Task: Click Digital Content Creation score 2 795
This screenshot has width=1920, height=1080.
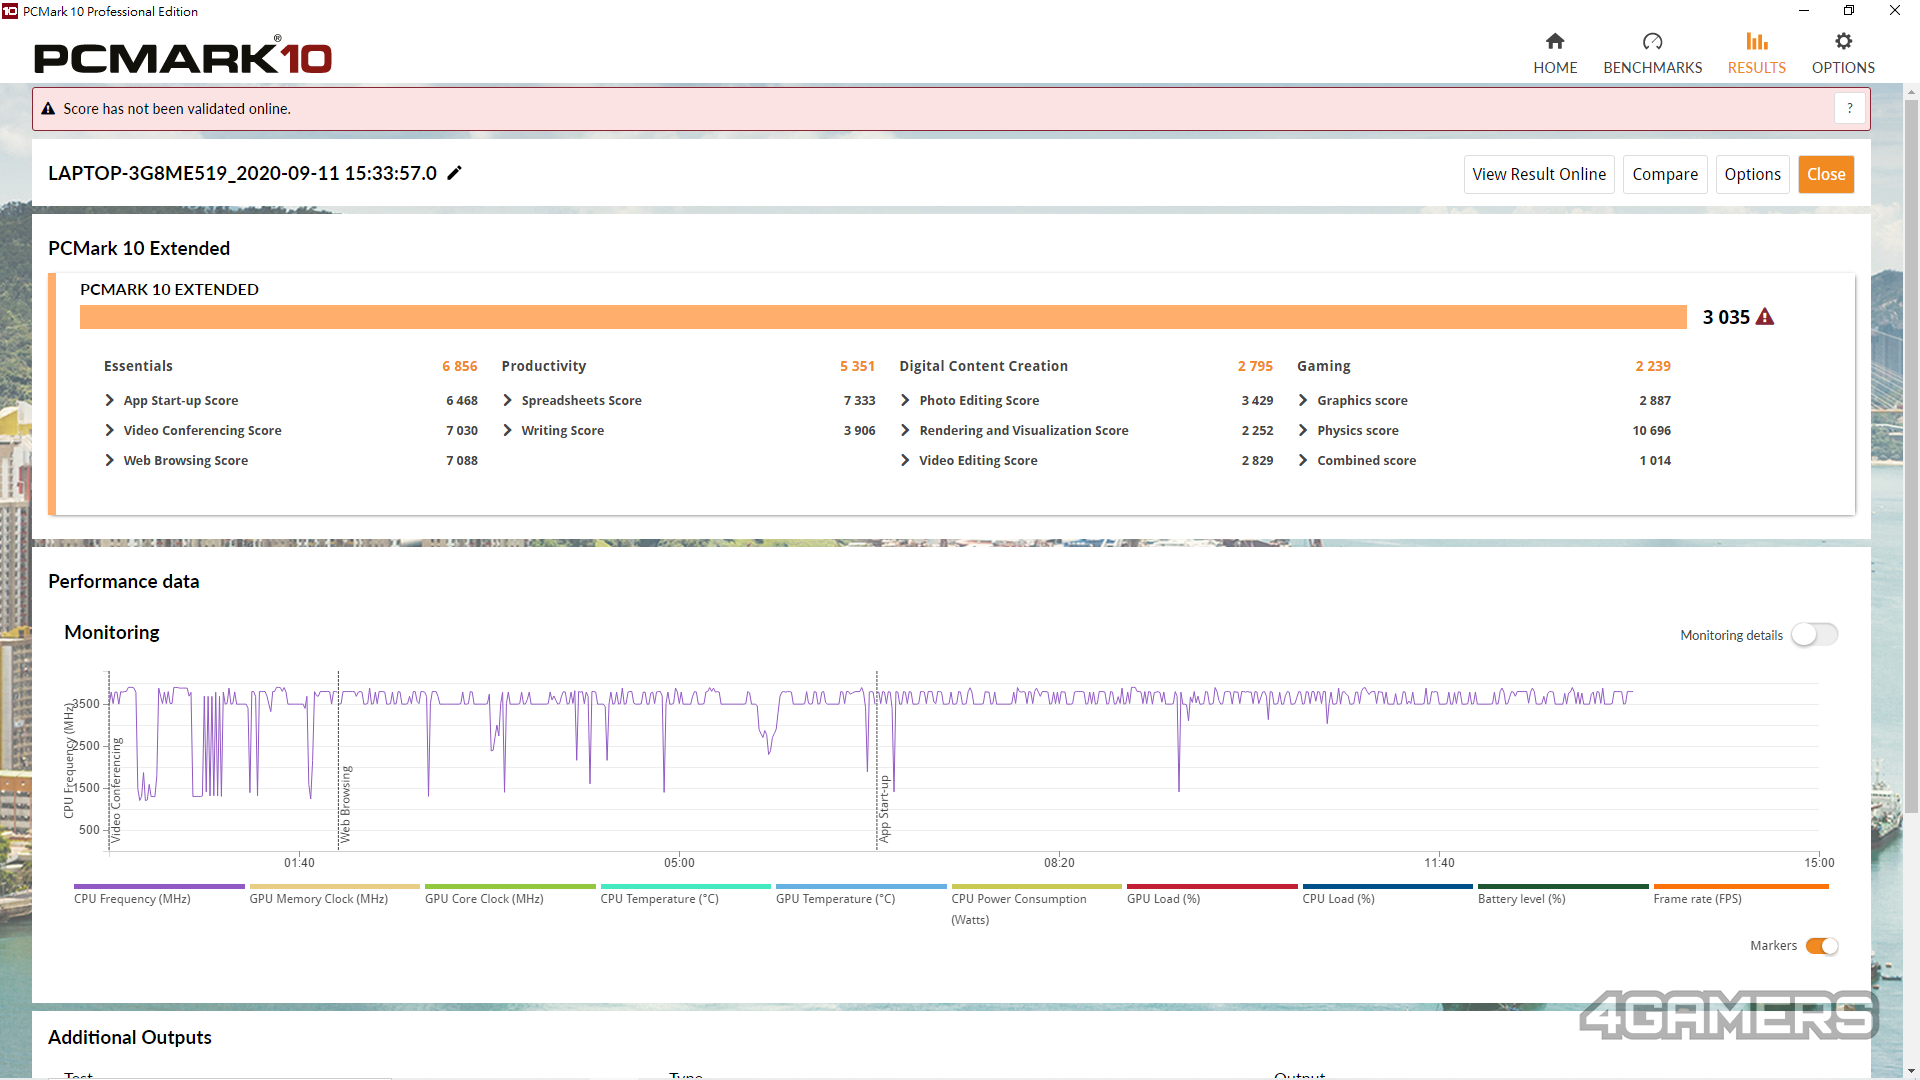Action: pos(1255,366)
